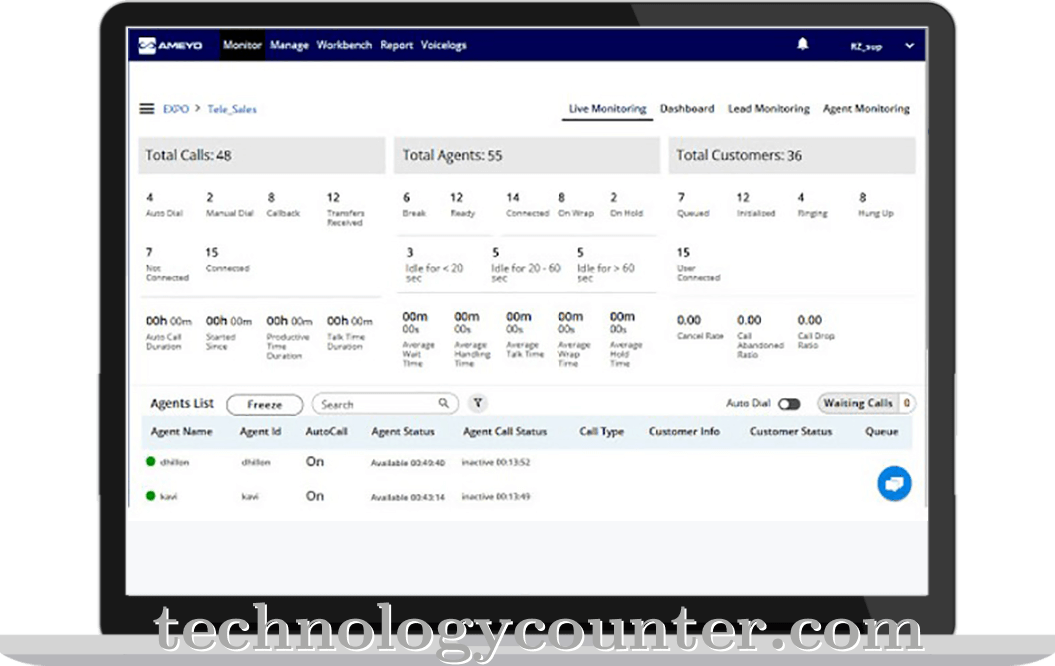Click kavi's AutoCall On value
The width and height of the screenshot is (1055, 666).
pos(315,496)
